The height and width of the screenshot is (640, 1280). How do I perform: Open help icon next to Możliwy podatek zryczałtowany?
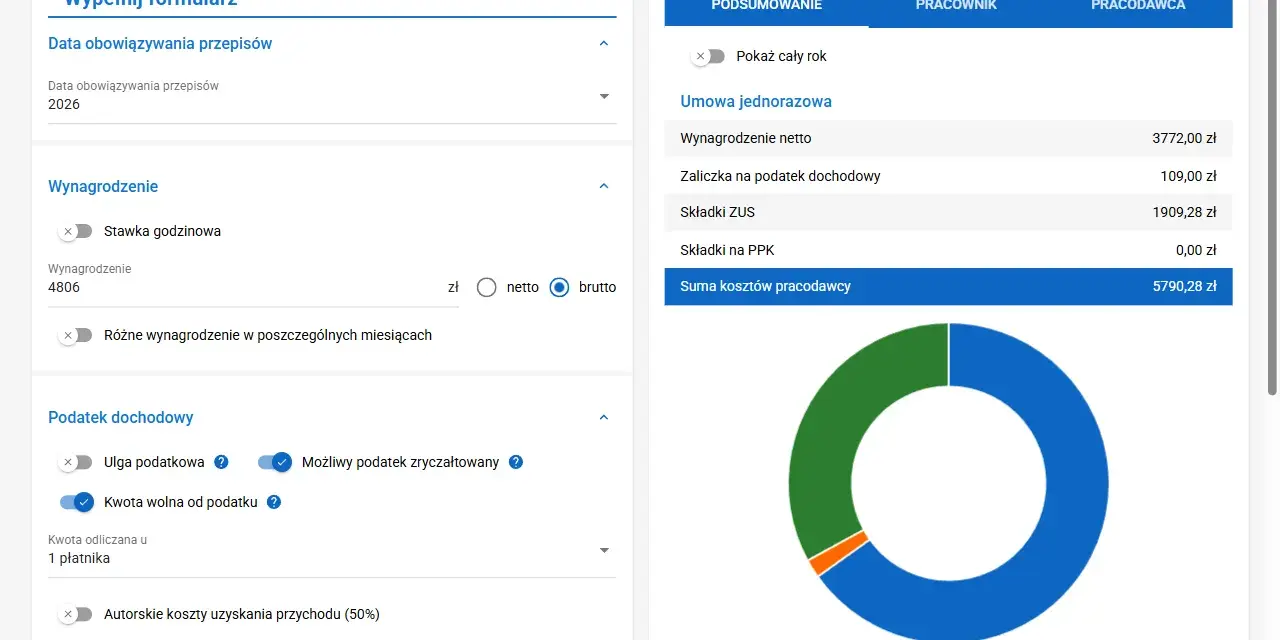[516, 462]
